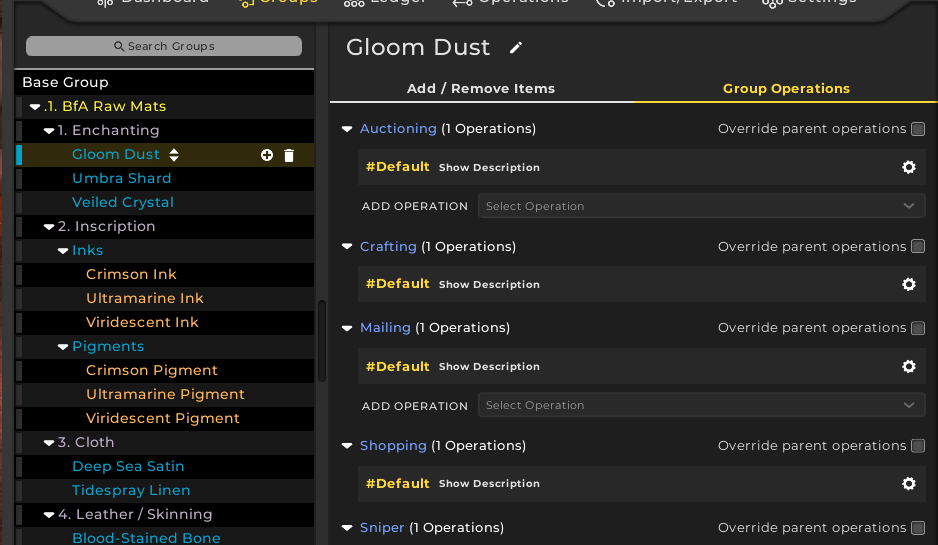Add a subgroup using the plus icon on Gloom Dust
Viewport: 938px width, 545px height.
tap(267, 155)
